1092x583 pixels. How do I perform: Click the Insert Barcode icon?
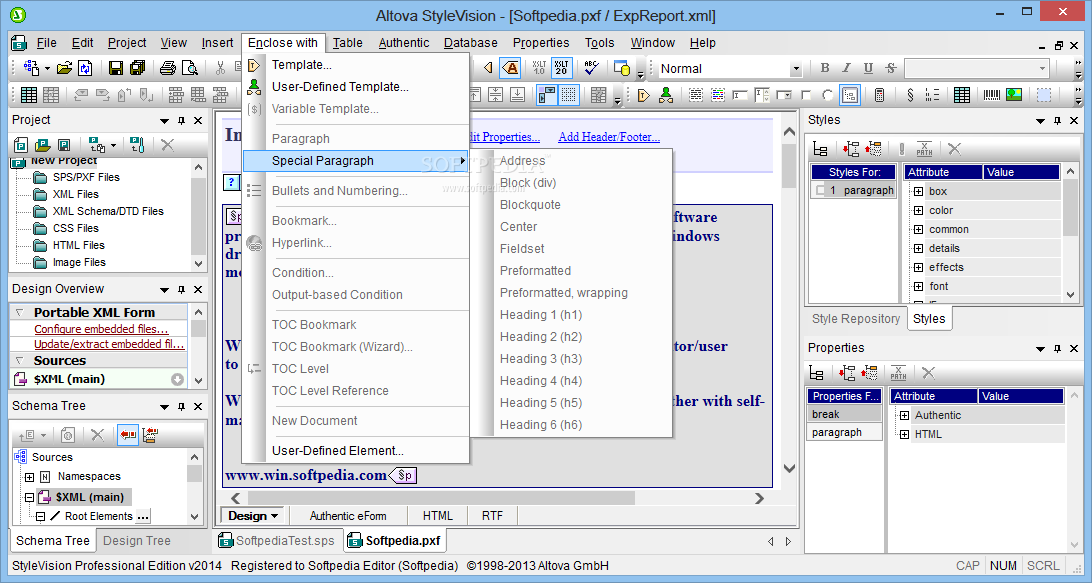(x=992, y=95)
